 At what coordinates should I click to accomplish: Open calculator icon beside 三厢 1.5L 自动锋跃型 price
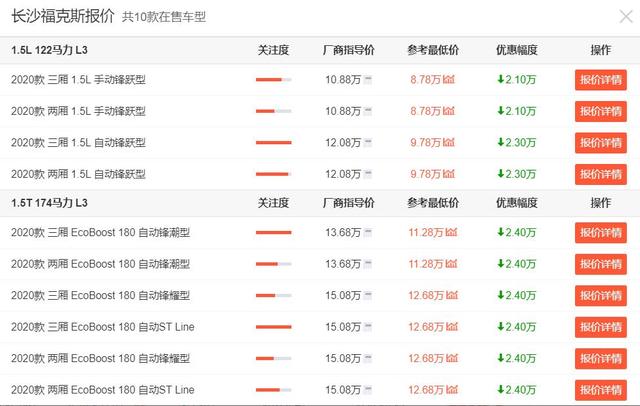368,142
